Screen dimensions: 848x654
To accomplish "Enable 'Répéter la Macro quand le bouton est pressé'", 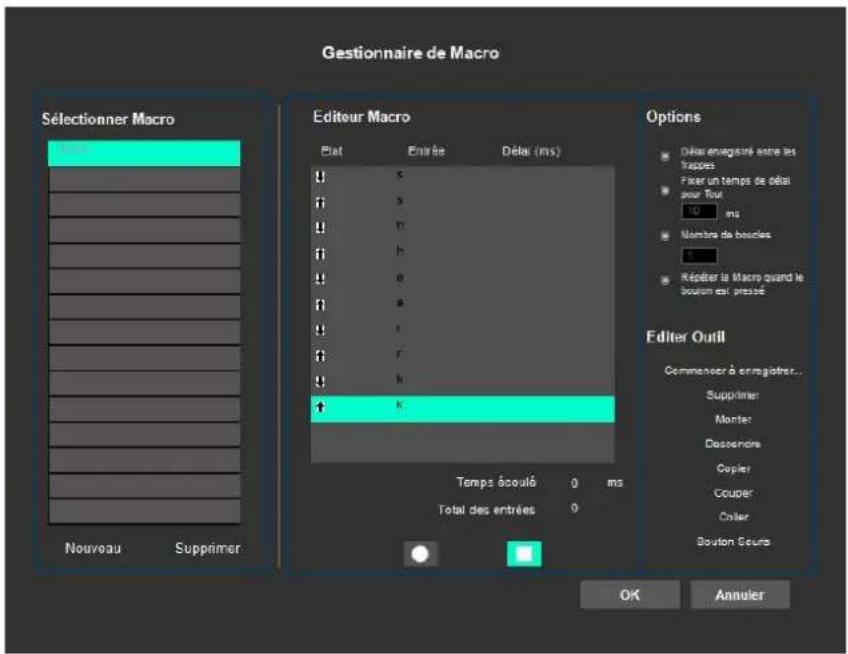I will click(665, 280).
